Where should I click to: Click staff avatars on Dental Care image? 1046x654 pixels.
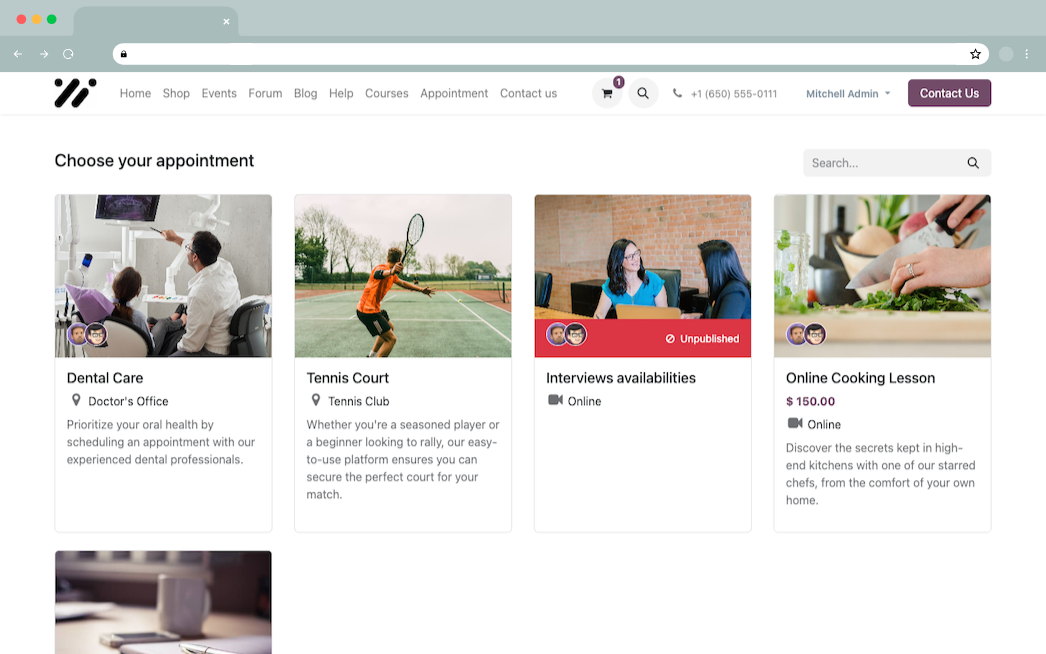[87, 334]
